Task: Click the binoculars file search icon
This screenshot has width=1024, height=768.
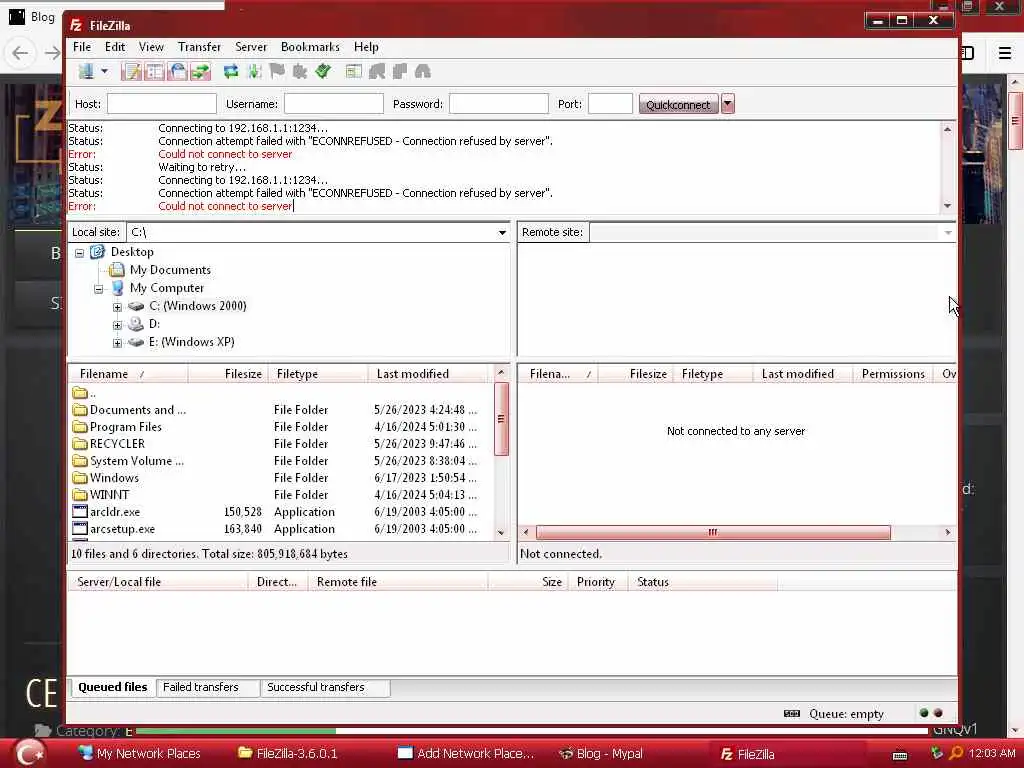Action: coord(423,71)
